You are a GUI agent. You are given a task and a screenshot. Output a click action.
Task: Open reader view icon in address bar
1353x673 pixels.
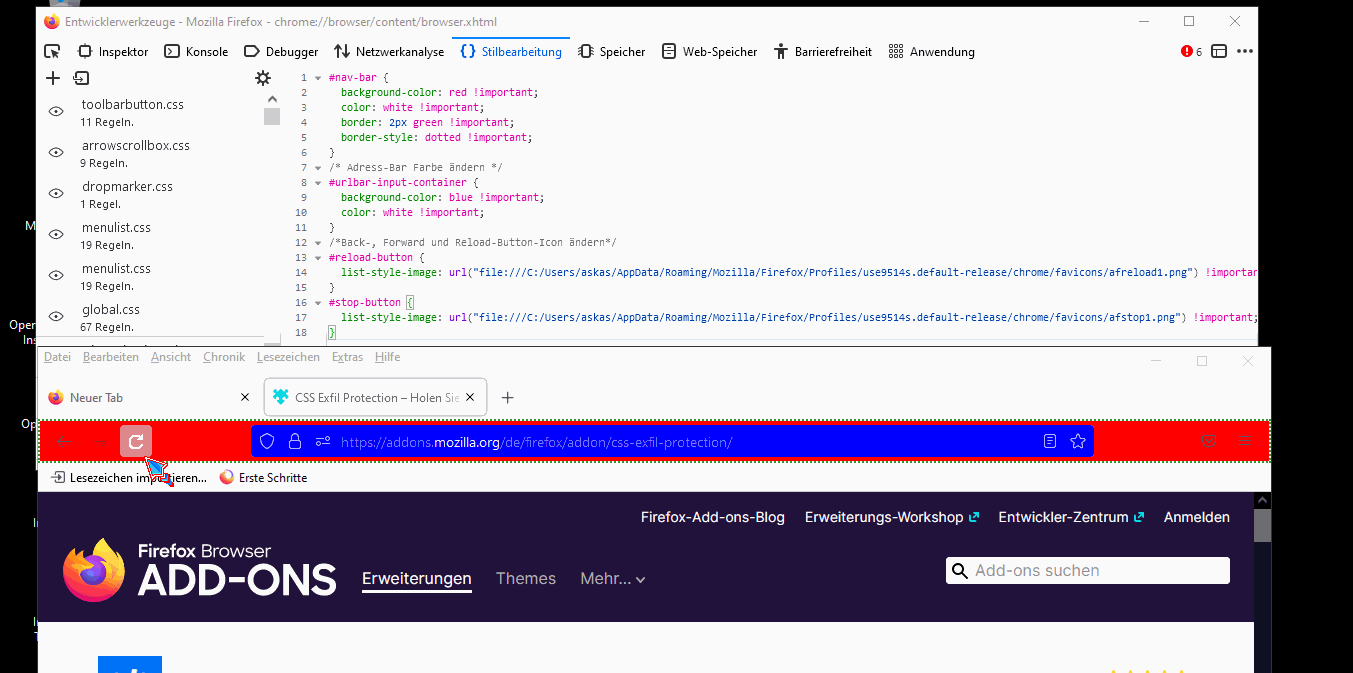1050,441
